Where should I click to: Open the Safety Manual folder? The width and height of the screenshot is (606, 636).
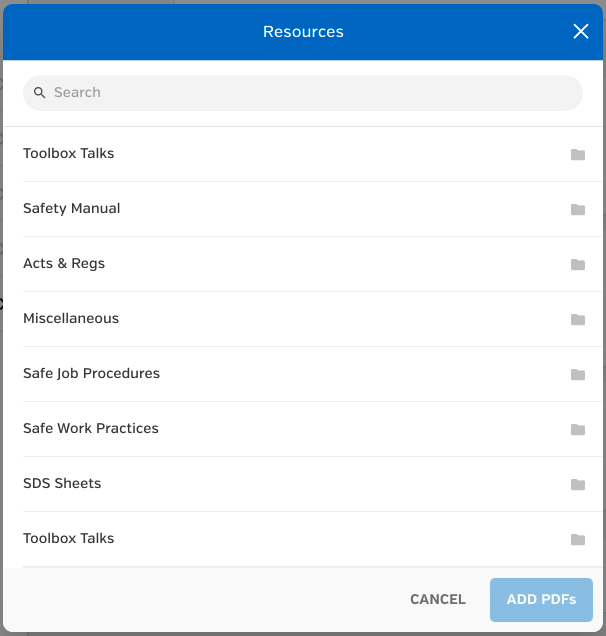tap(312, 209)
